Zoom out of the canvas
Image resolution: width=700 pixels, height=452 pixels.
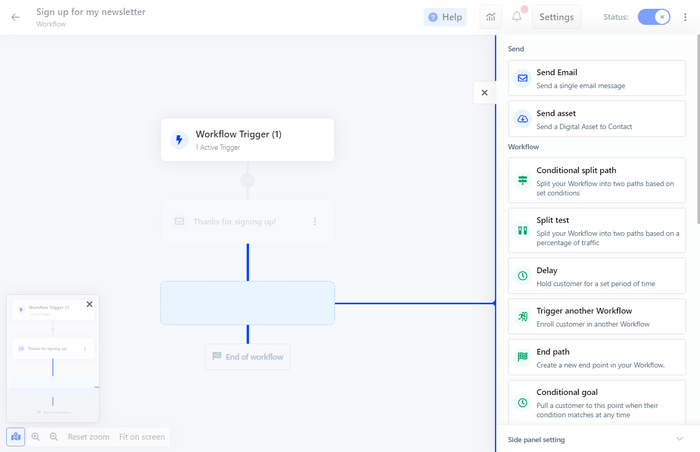click(54, 437)
